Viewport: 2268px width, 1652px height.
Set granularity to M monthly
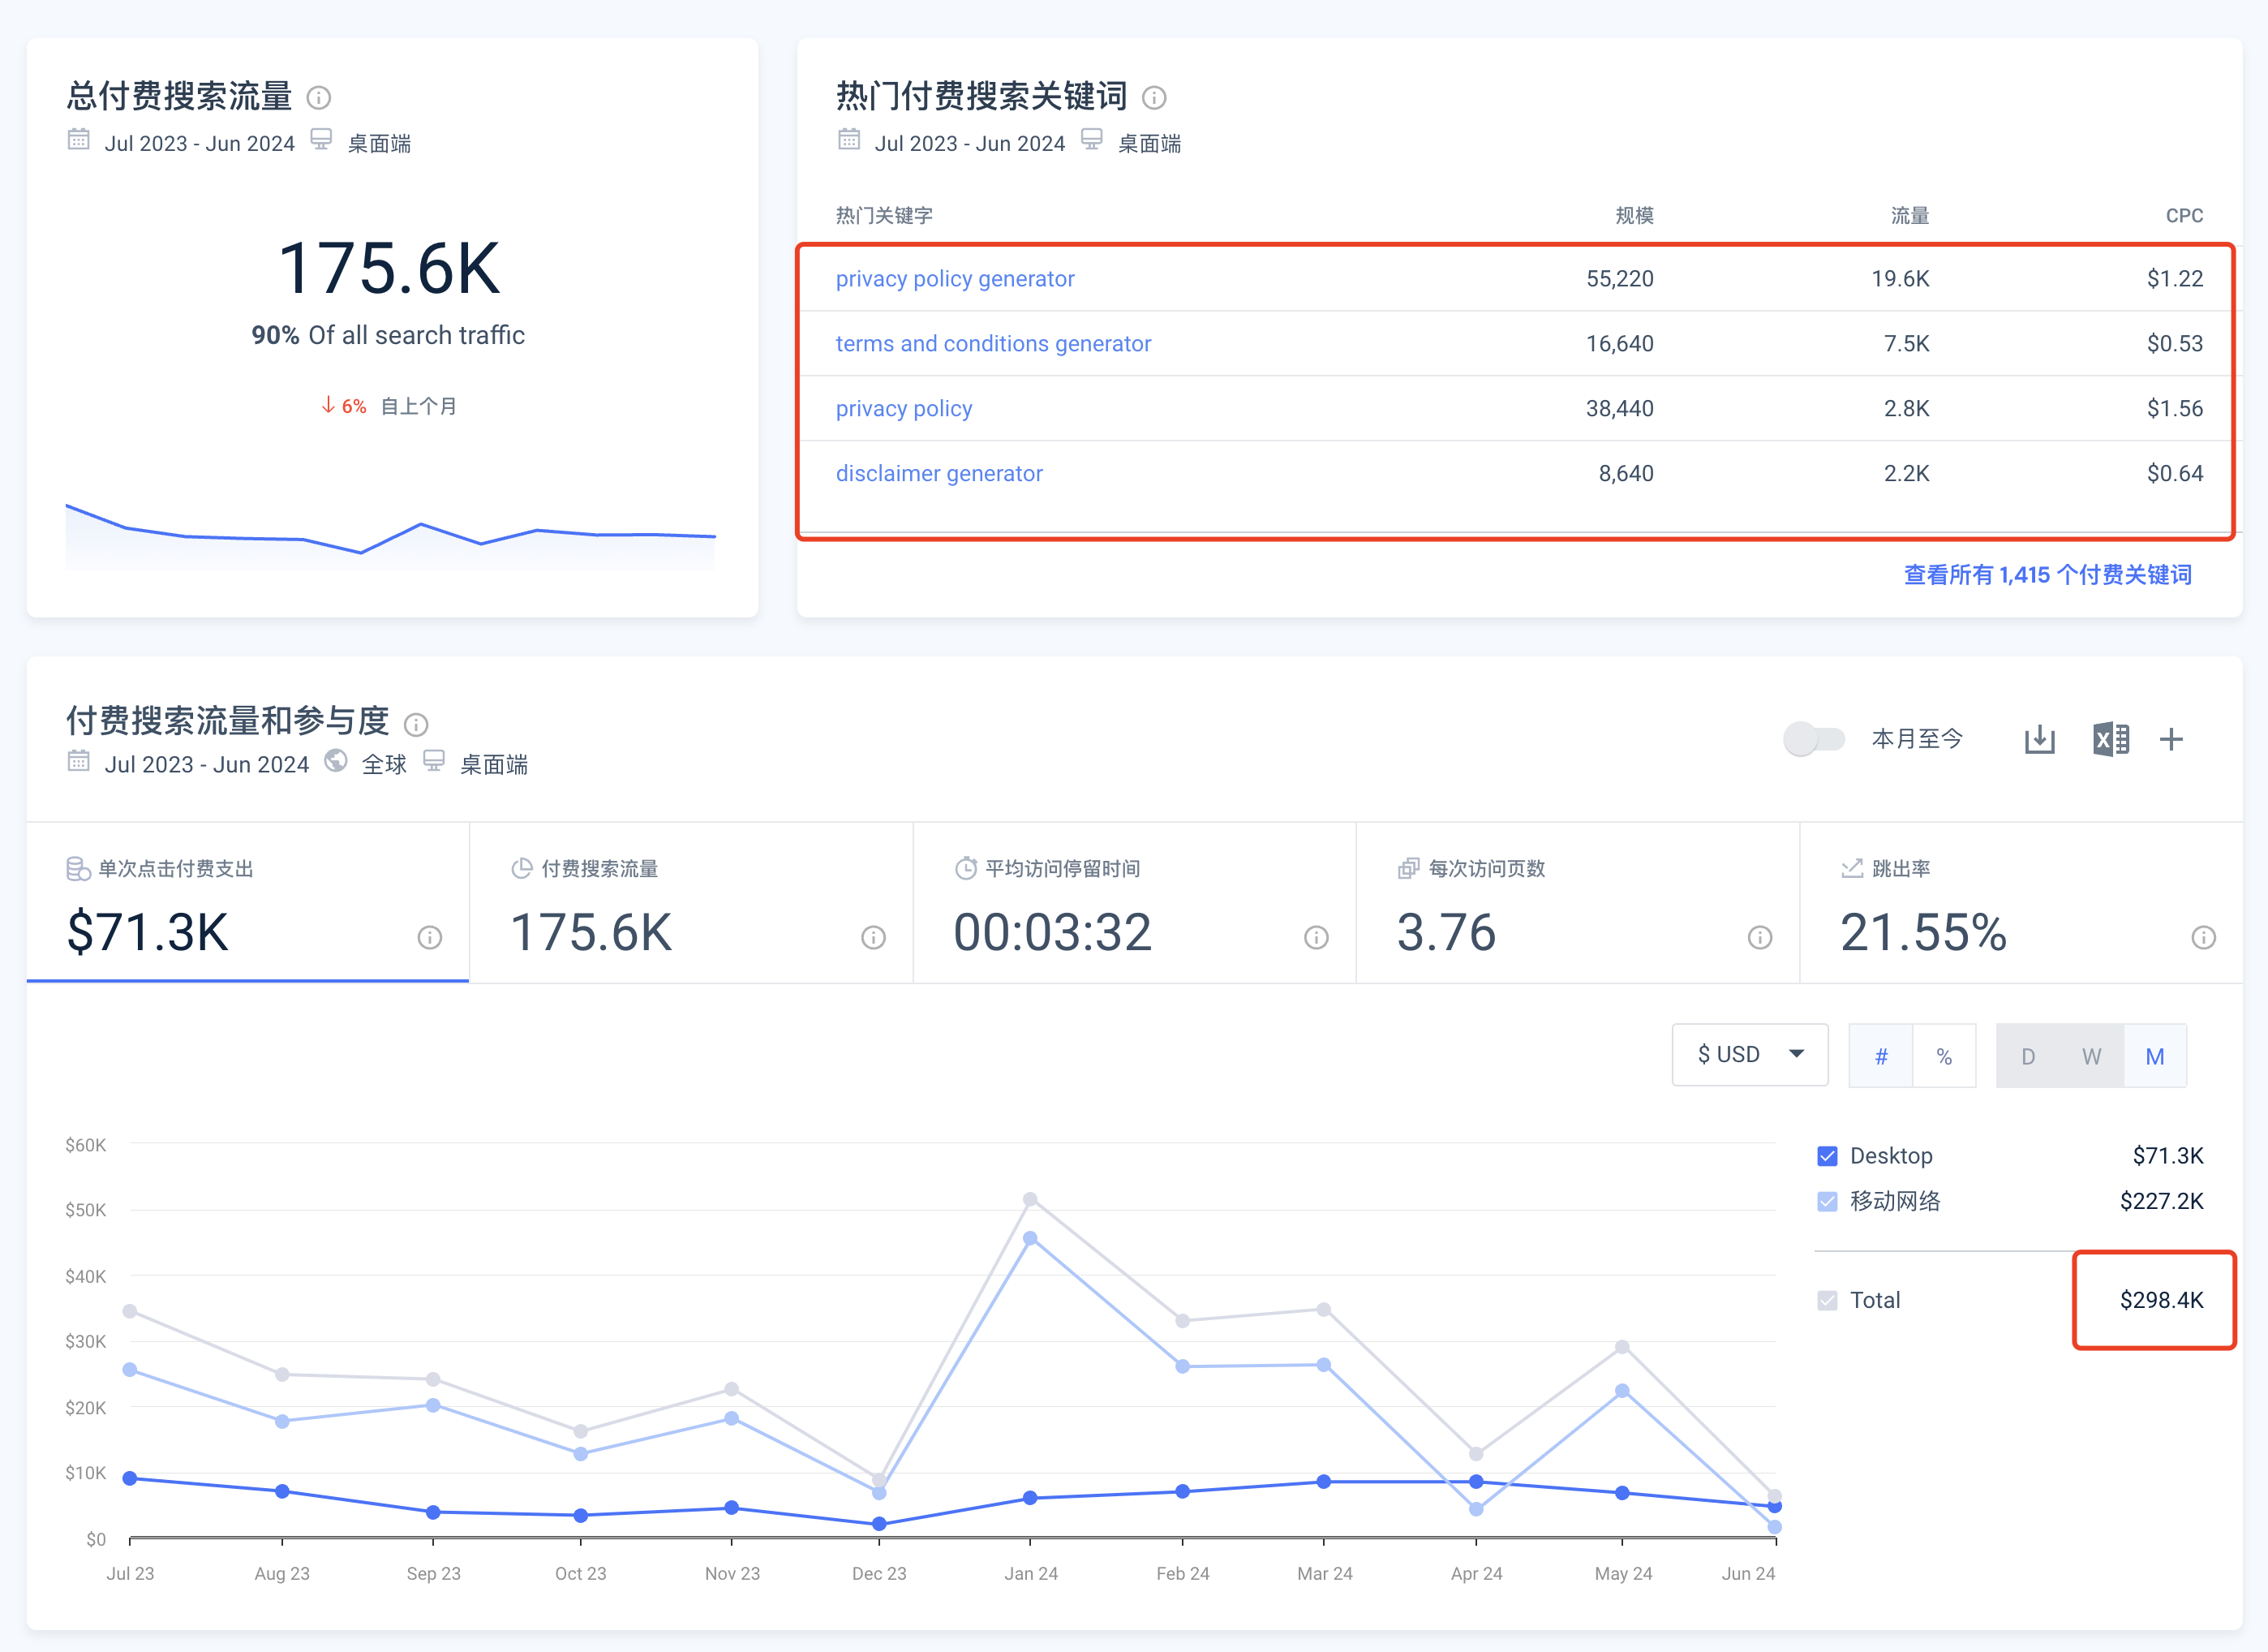click(2155, 1056)
